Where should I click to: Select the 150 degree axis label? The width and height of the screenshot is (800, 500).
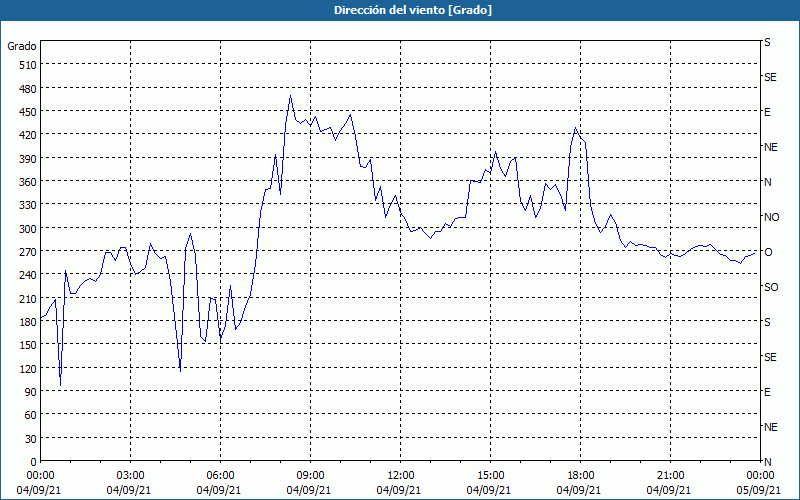[28, 345]
